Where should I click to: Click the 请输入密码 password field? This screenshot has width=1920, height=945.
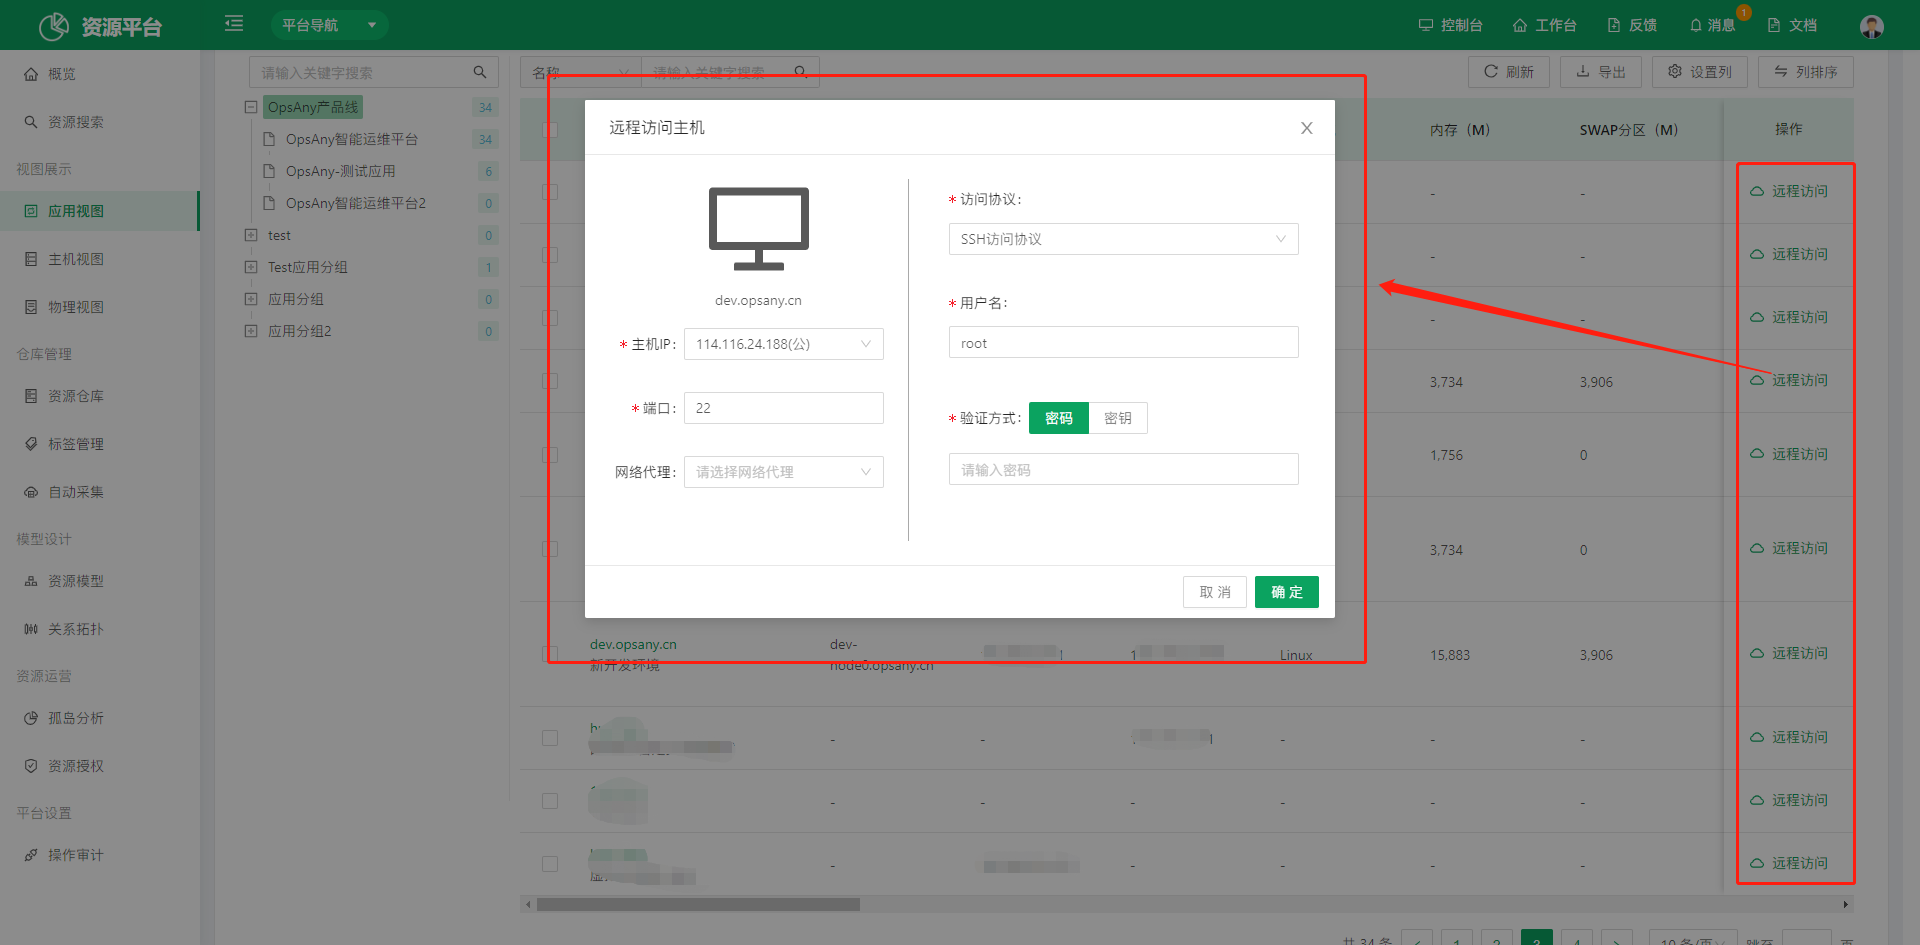pyautogui.click(x=1124, y=470)
